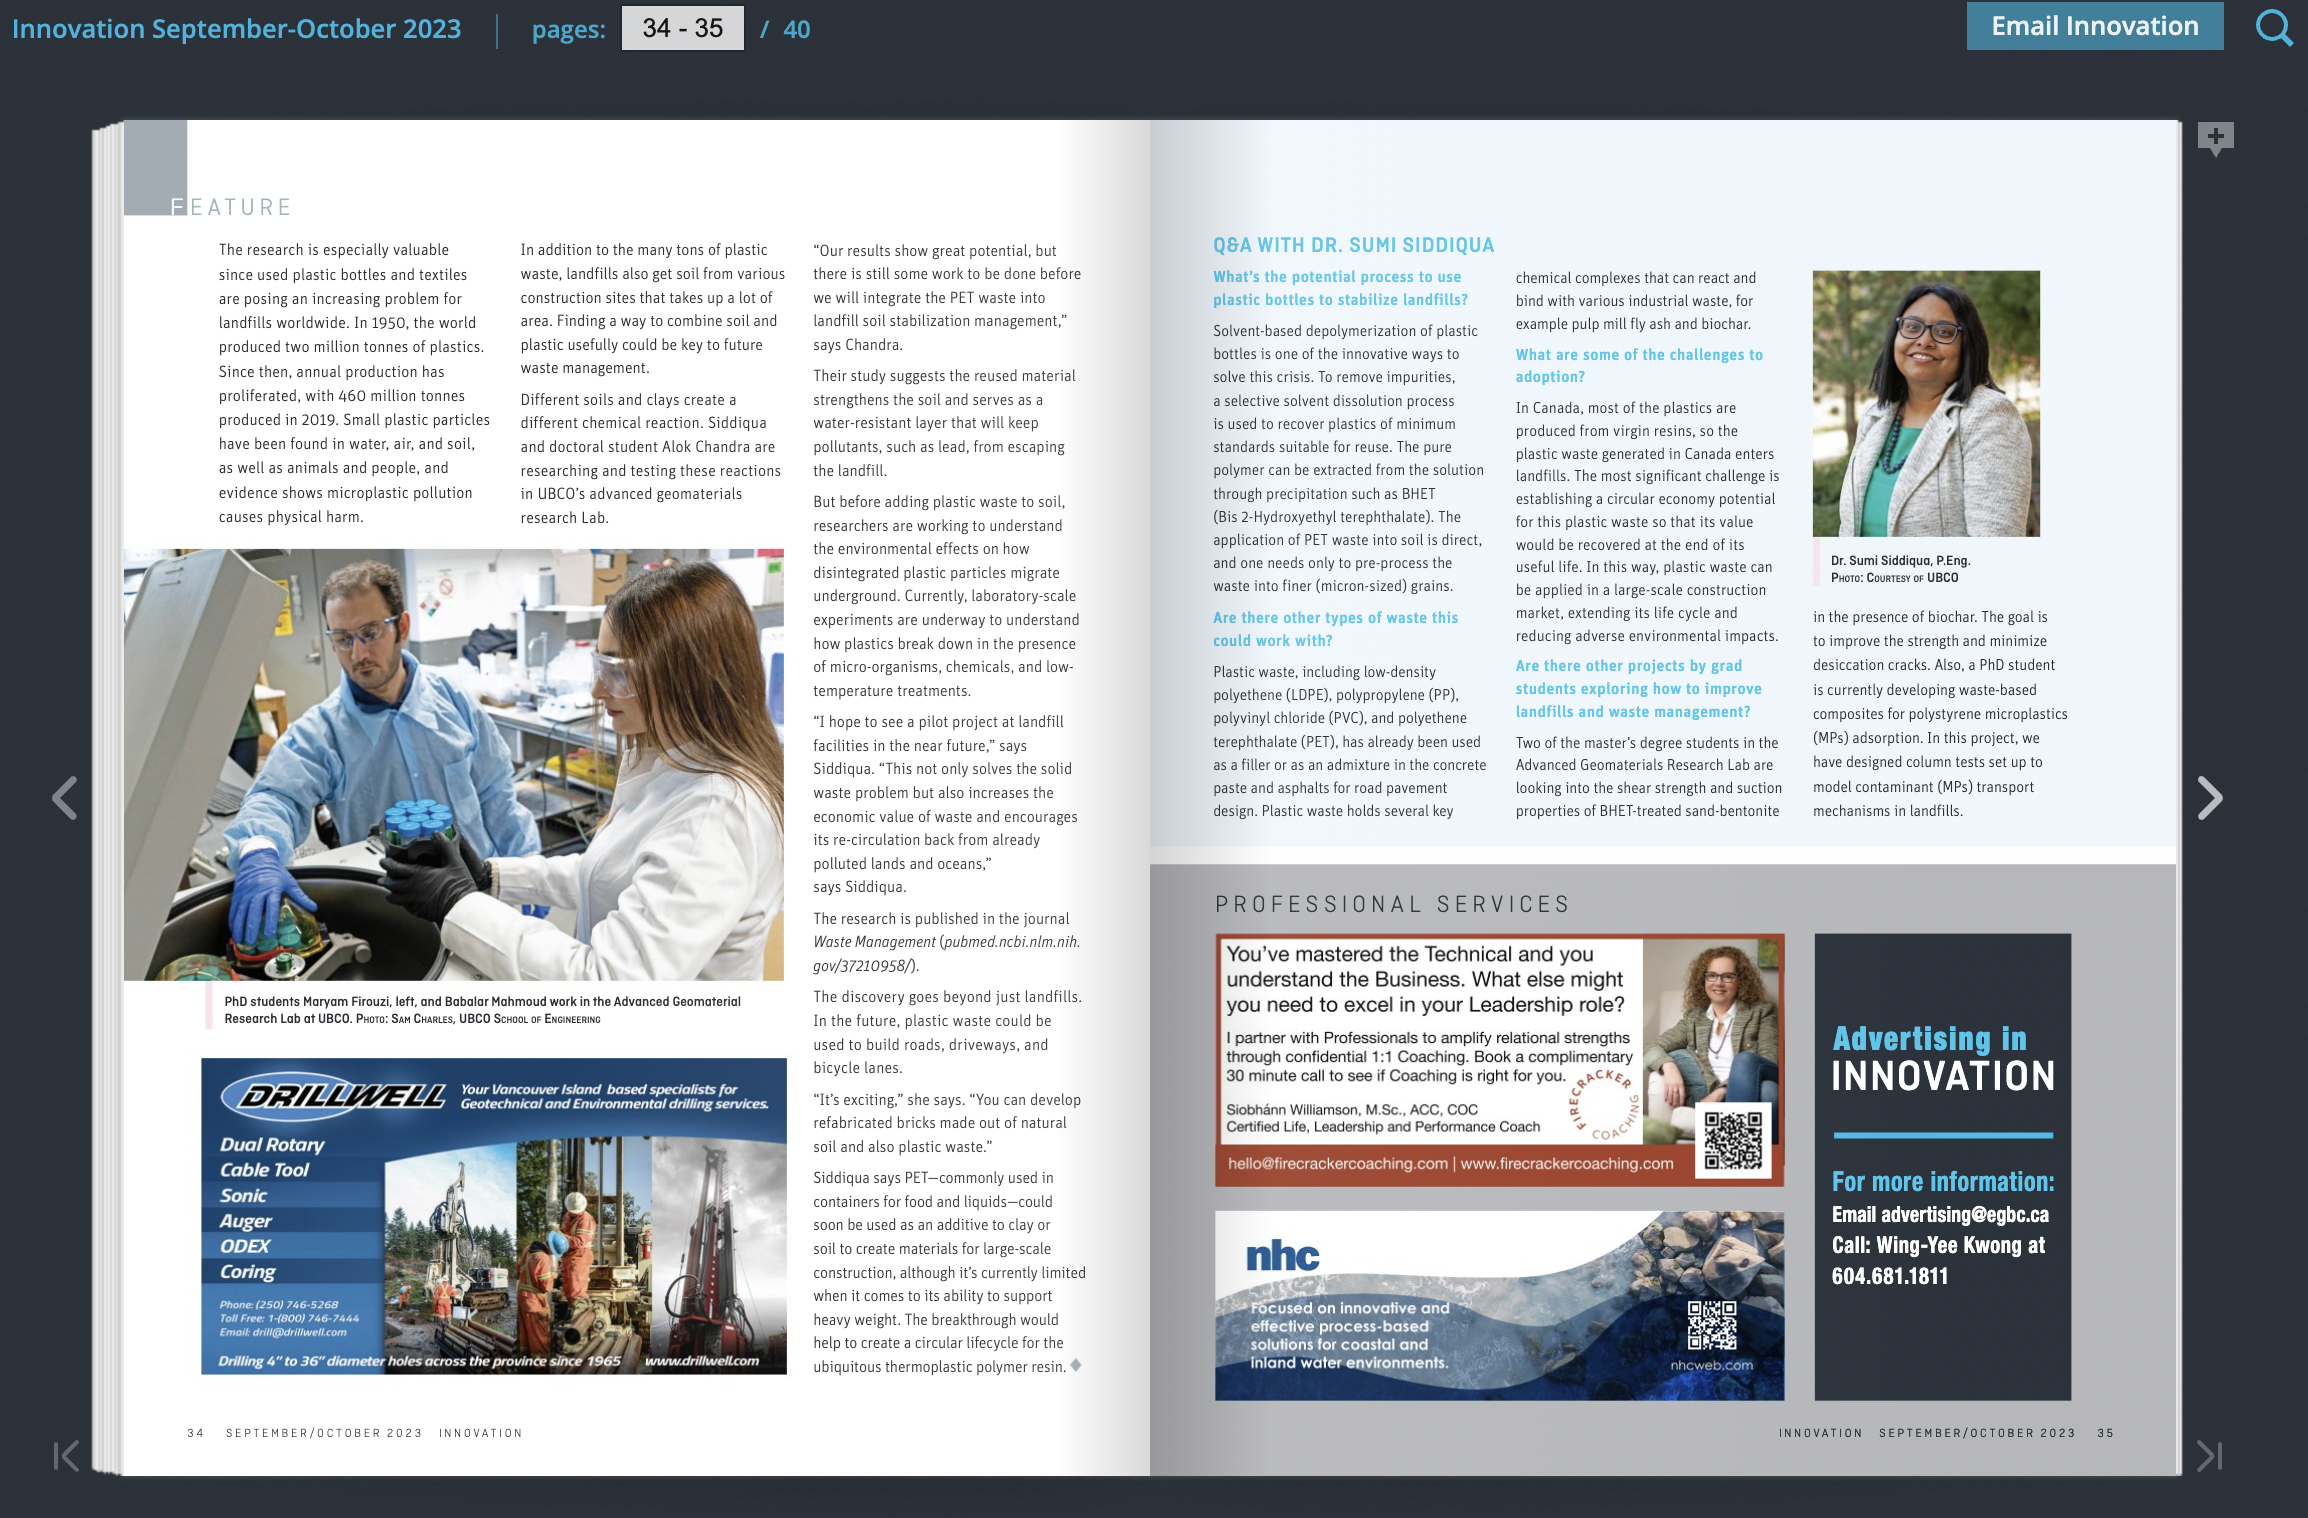Open the Innovation September-October 2023 title link

click(x=237, y=28)
